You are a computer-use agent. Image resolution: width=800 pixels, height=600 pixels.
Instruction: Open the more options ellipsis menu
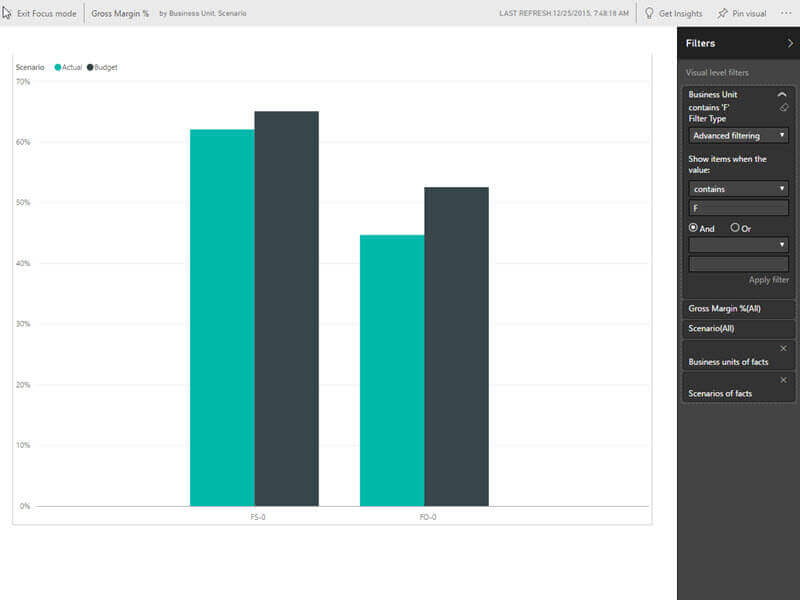tap(786, 13)
